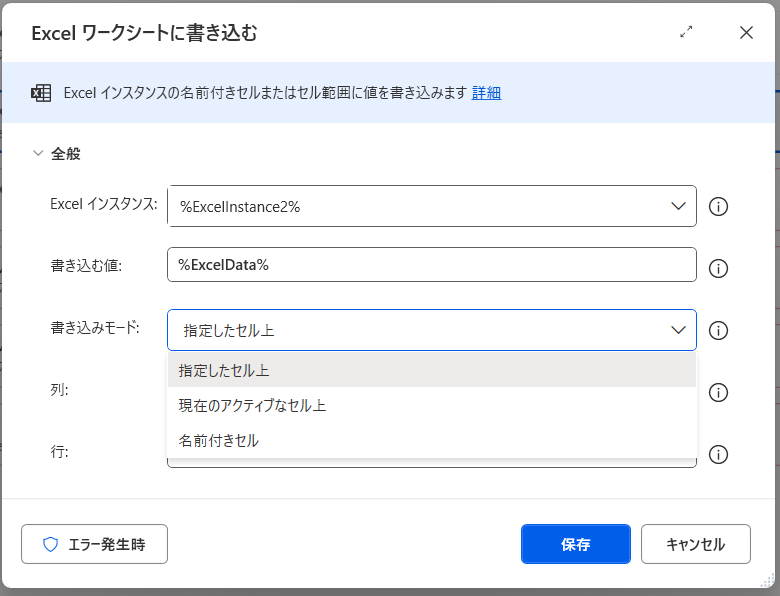Close the Excel write dialog with X
780x596 pixels.
746,32
